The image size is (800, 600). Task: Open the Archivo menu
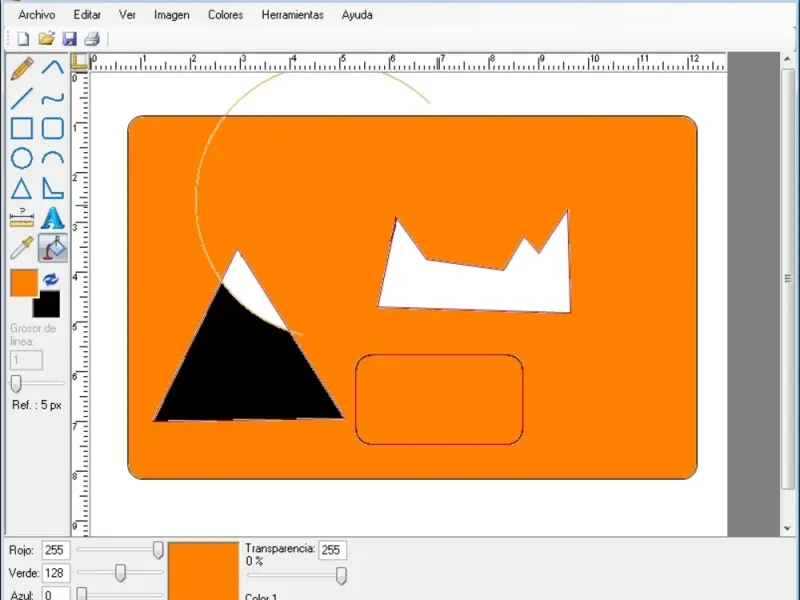click(37, 15)
